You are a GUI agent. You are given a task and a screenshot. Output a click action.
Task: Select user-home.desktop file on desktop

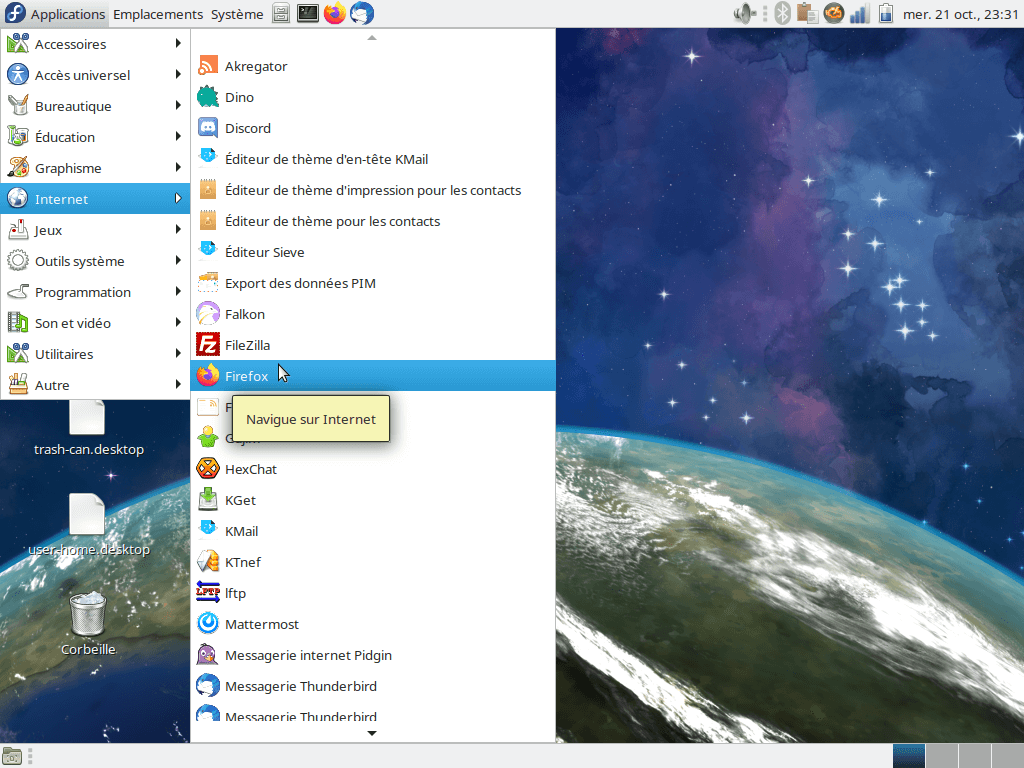tap(88, 525)
